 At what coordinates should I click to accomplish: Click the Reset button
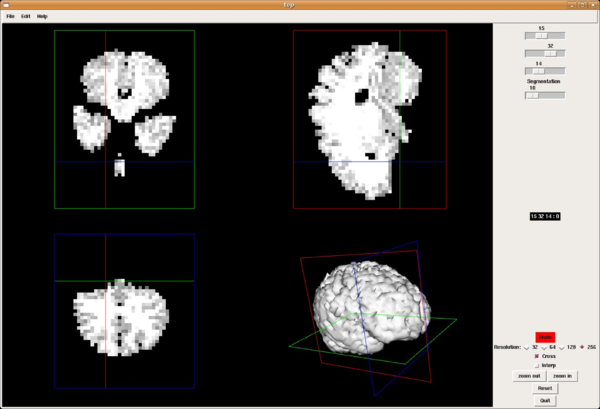pos(545,388)
